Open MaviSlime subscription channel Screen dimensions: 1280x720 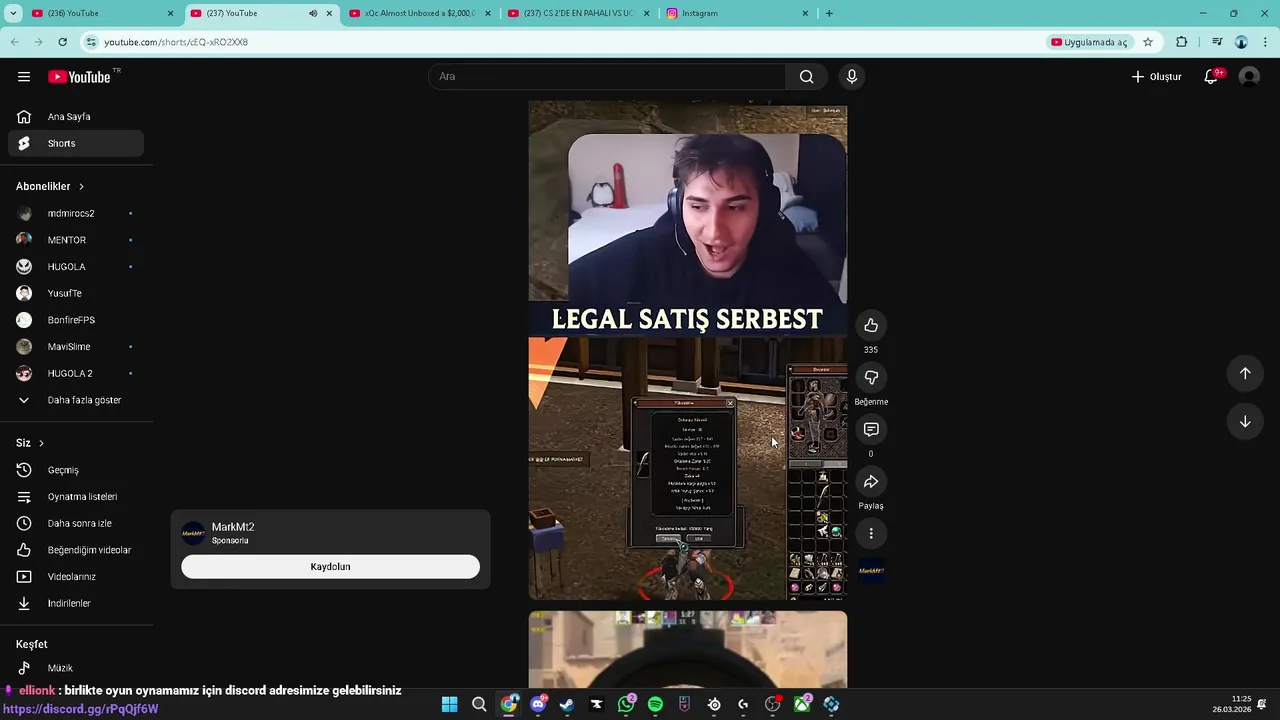(76, 347)
